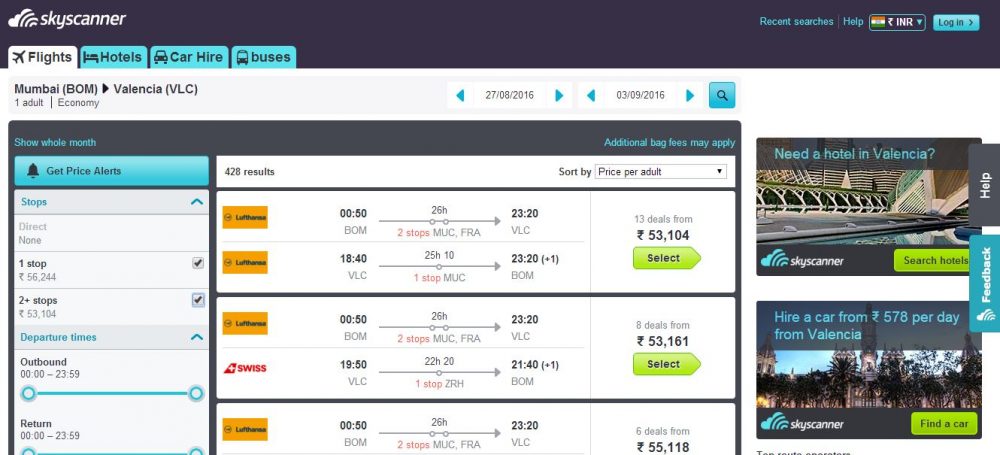Open Show whole month link
Image resolution: width=1000 pixels, height=455 pixels.
[55, 143]
